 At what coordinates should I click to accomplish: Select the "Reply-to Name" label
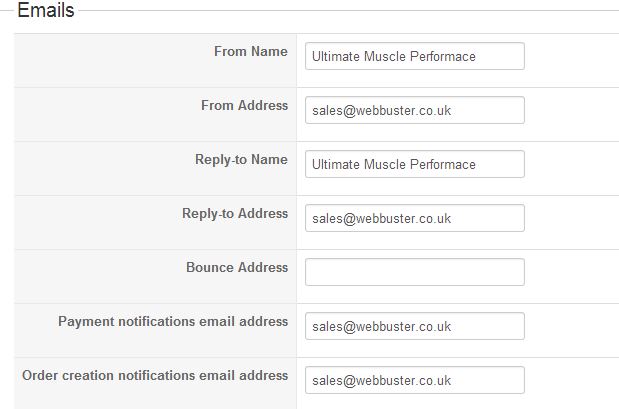coord(241,160)
